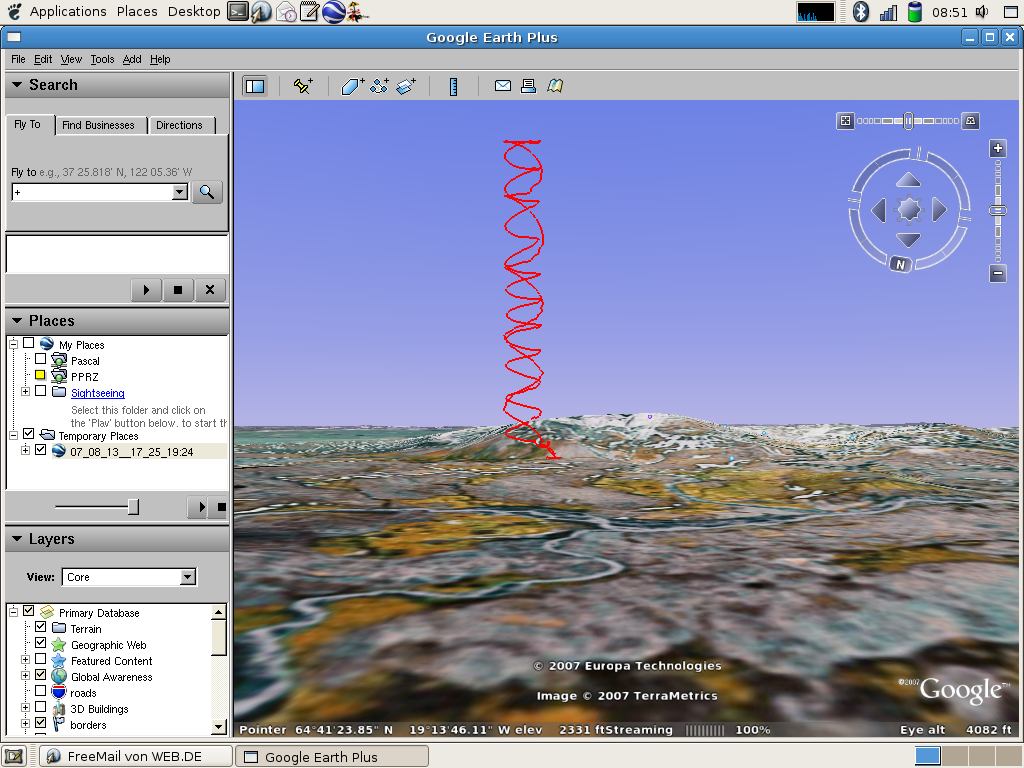Click the search results play button
The height and width of the screenshot is (768, 1024).
tap(146, 290)
